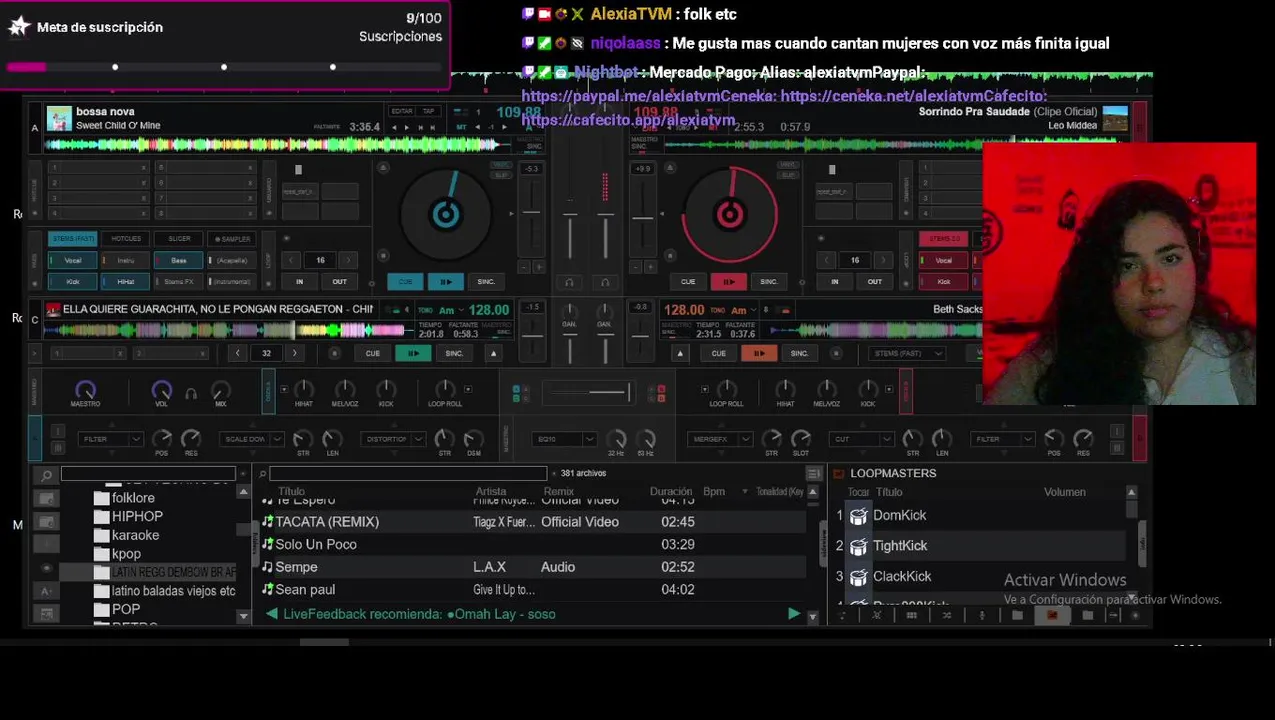This screenshot has height=720, width=1275.
Task: Open the STEMS (FAST) dropdown on right deck
Action: click(x=908, y=353)
